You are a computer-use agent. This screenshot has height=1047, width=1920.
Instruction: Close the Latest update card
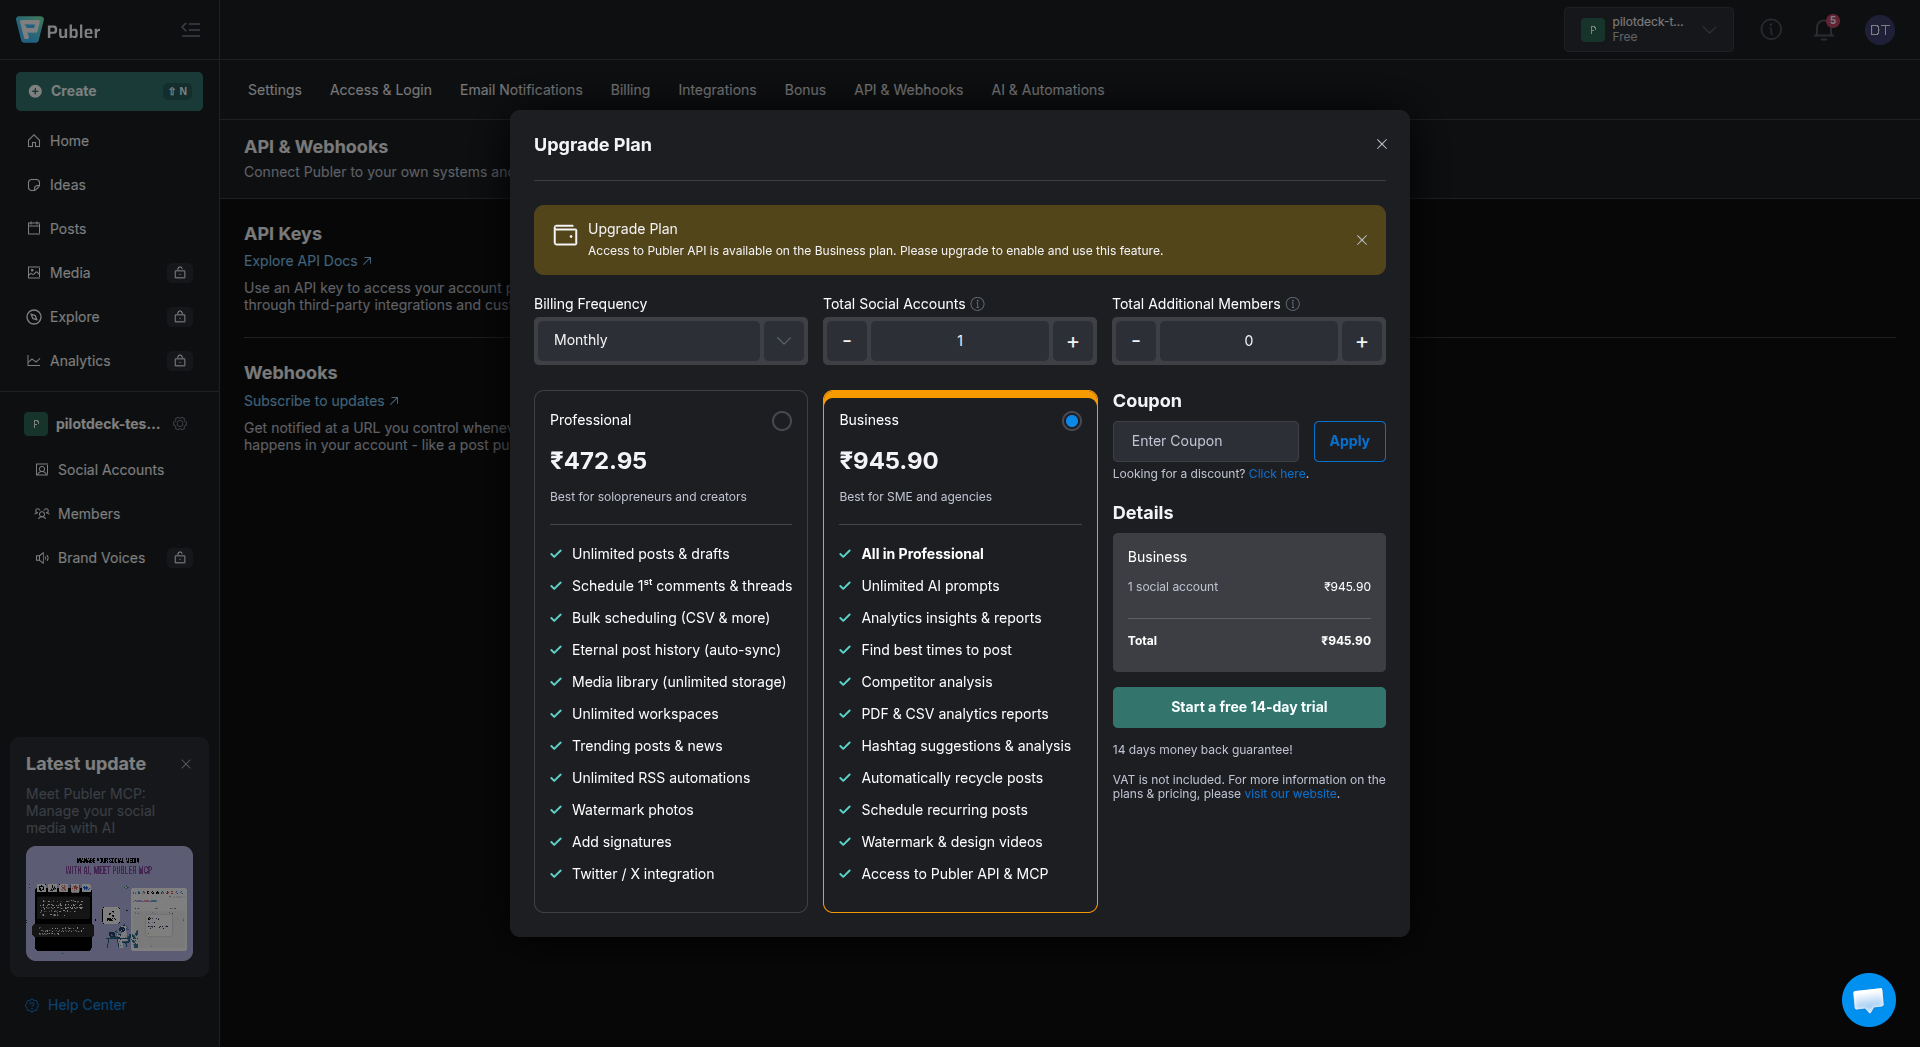click(x=185, y=764)
